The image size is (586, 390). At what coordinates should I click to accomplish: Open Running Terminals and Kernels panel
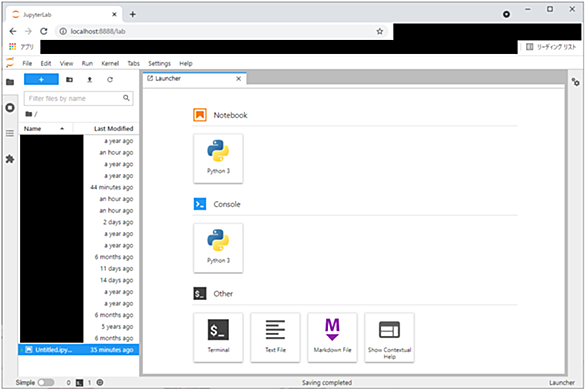[x=10, y=108]
